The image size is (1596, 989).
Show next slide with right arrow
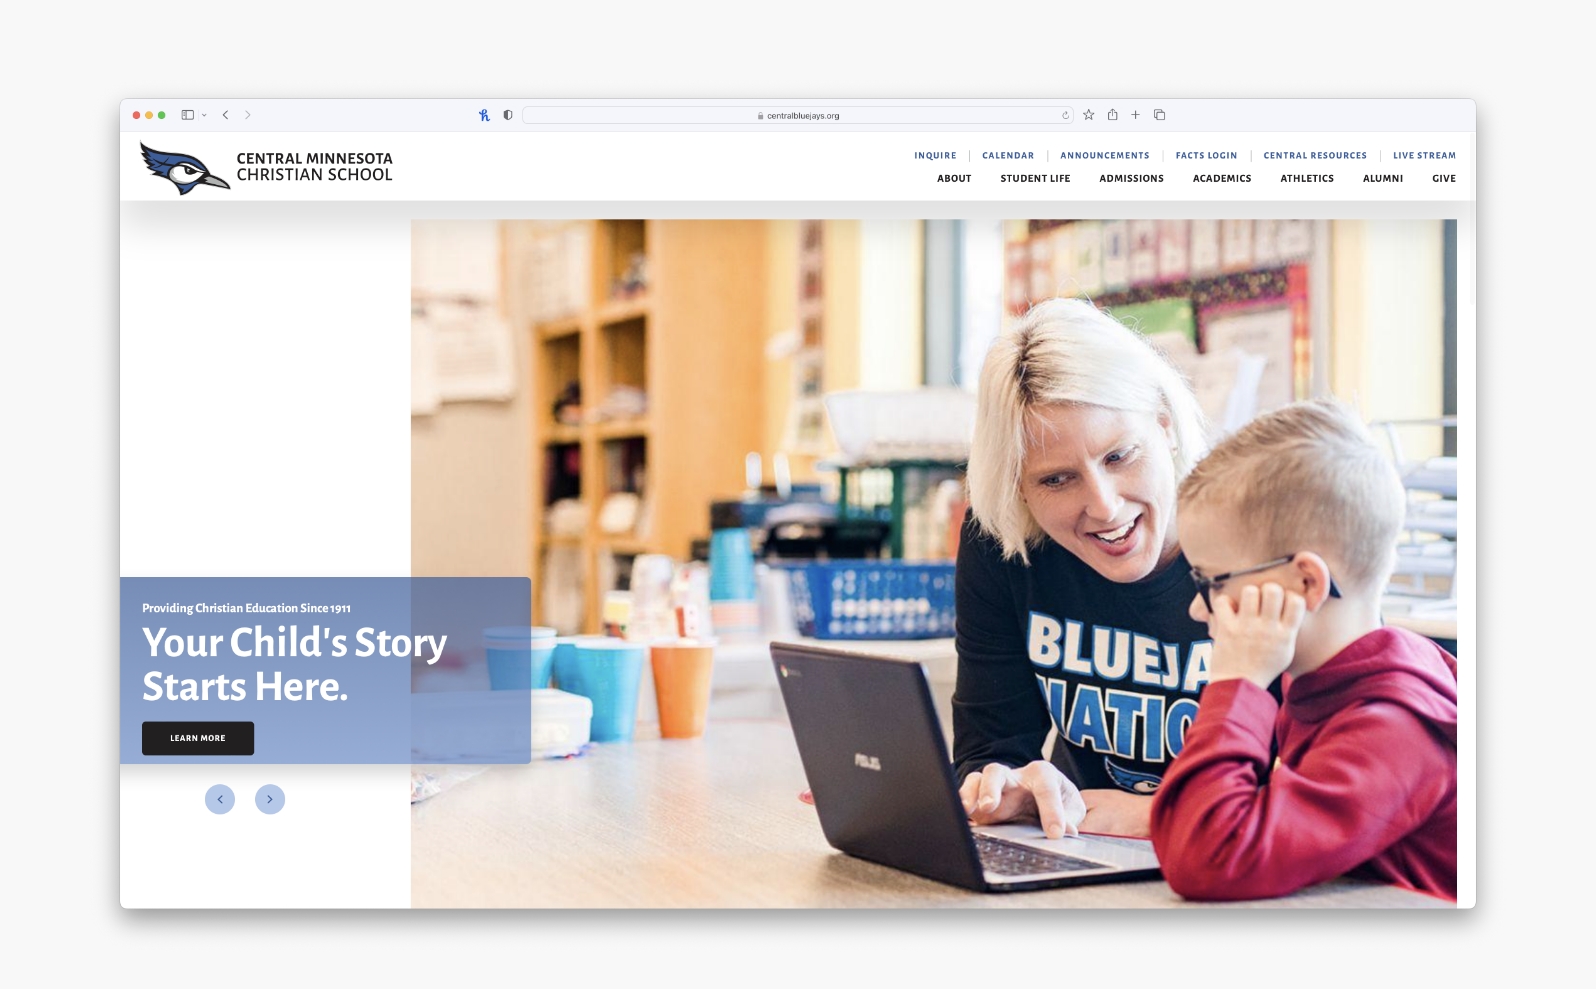click(270, 799)
